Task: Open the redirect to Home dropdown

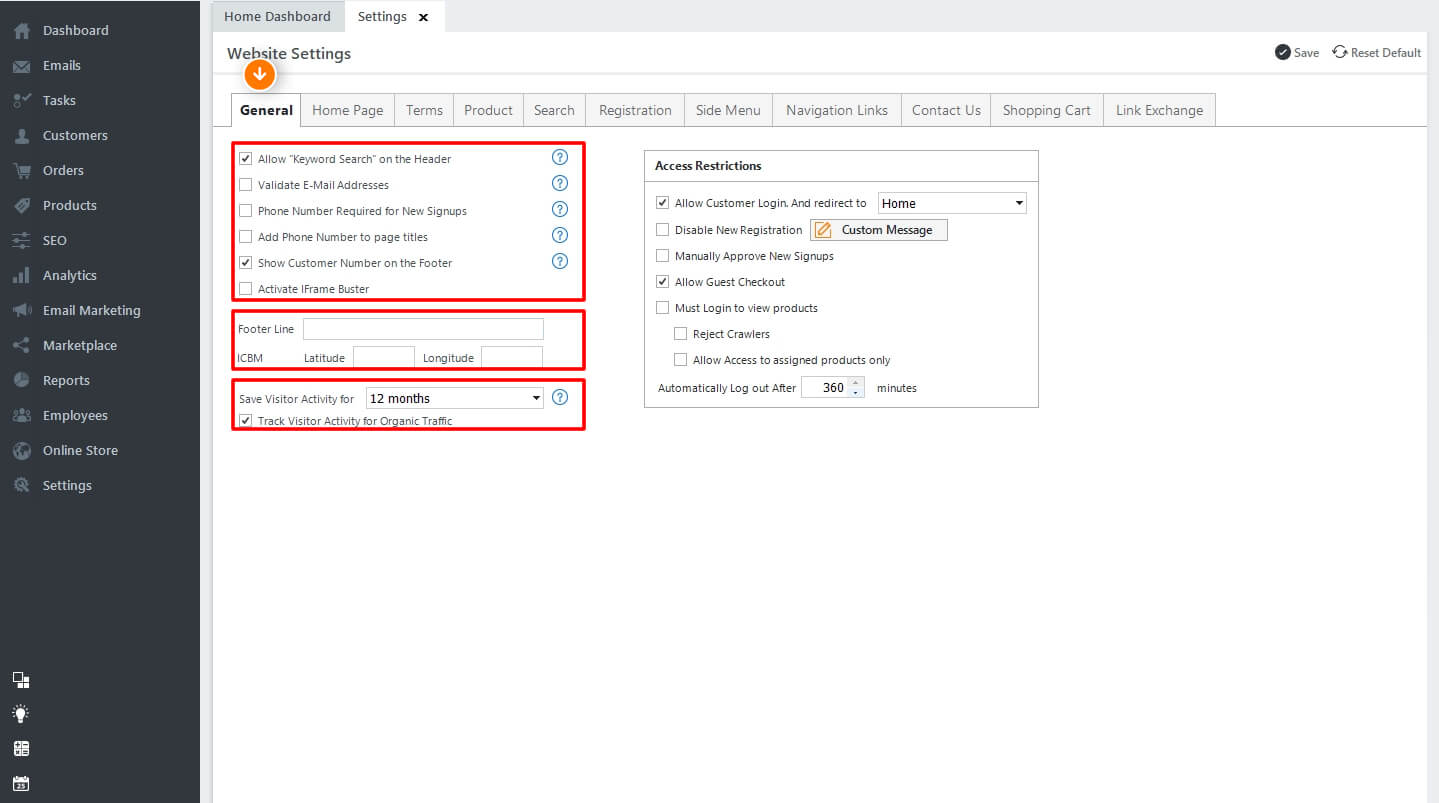Action: 952,203
